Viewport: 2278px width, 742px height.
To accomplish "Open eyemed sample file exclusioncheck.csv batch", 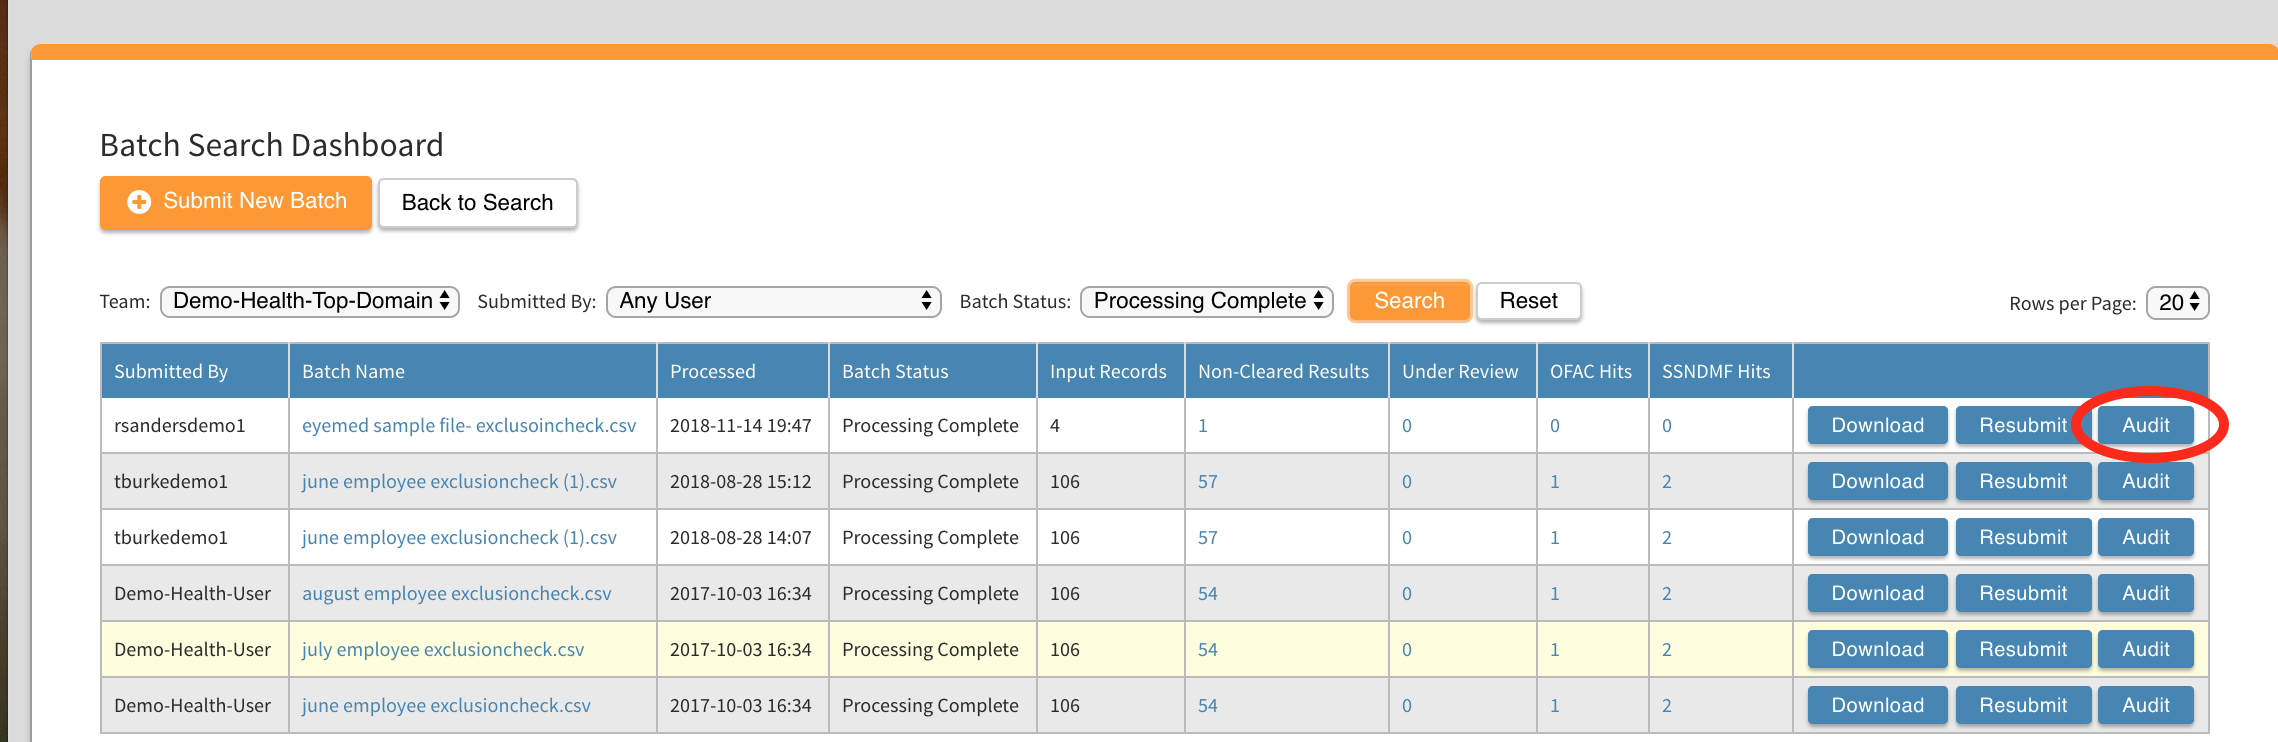I will coord(468,426).
